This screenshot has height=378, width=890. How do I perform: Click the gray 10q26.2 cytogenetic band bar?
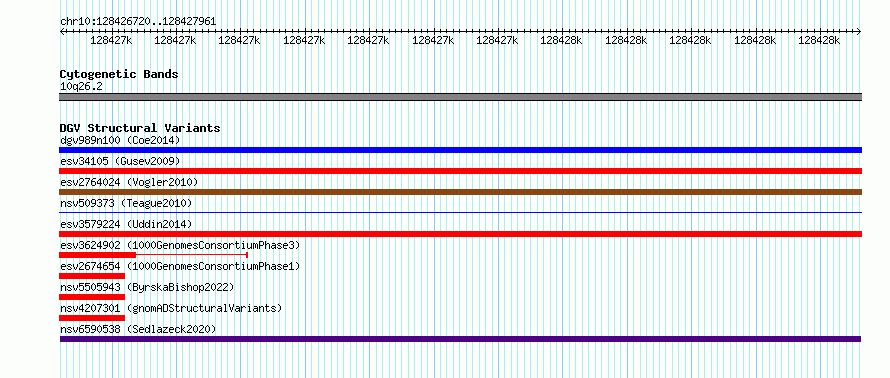click(x=460, y=97)
